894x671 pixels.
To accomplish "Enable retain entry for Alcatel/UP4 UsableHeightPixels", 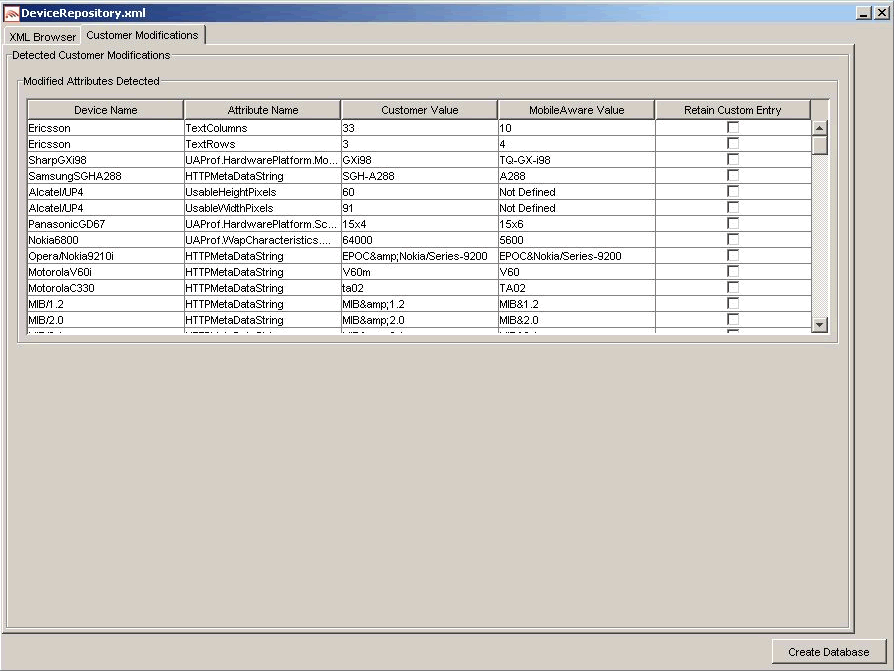I will click(x=733, y=192).
